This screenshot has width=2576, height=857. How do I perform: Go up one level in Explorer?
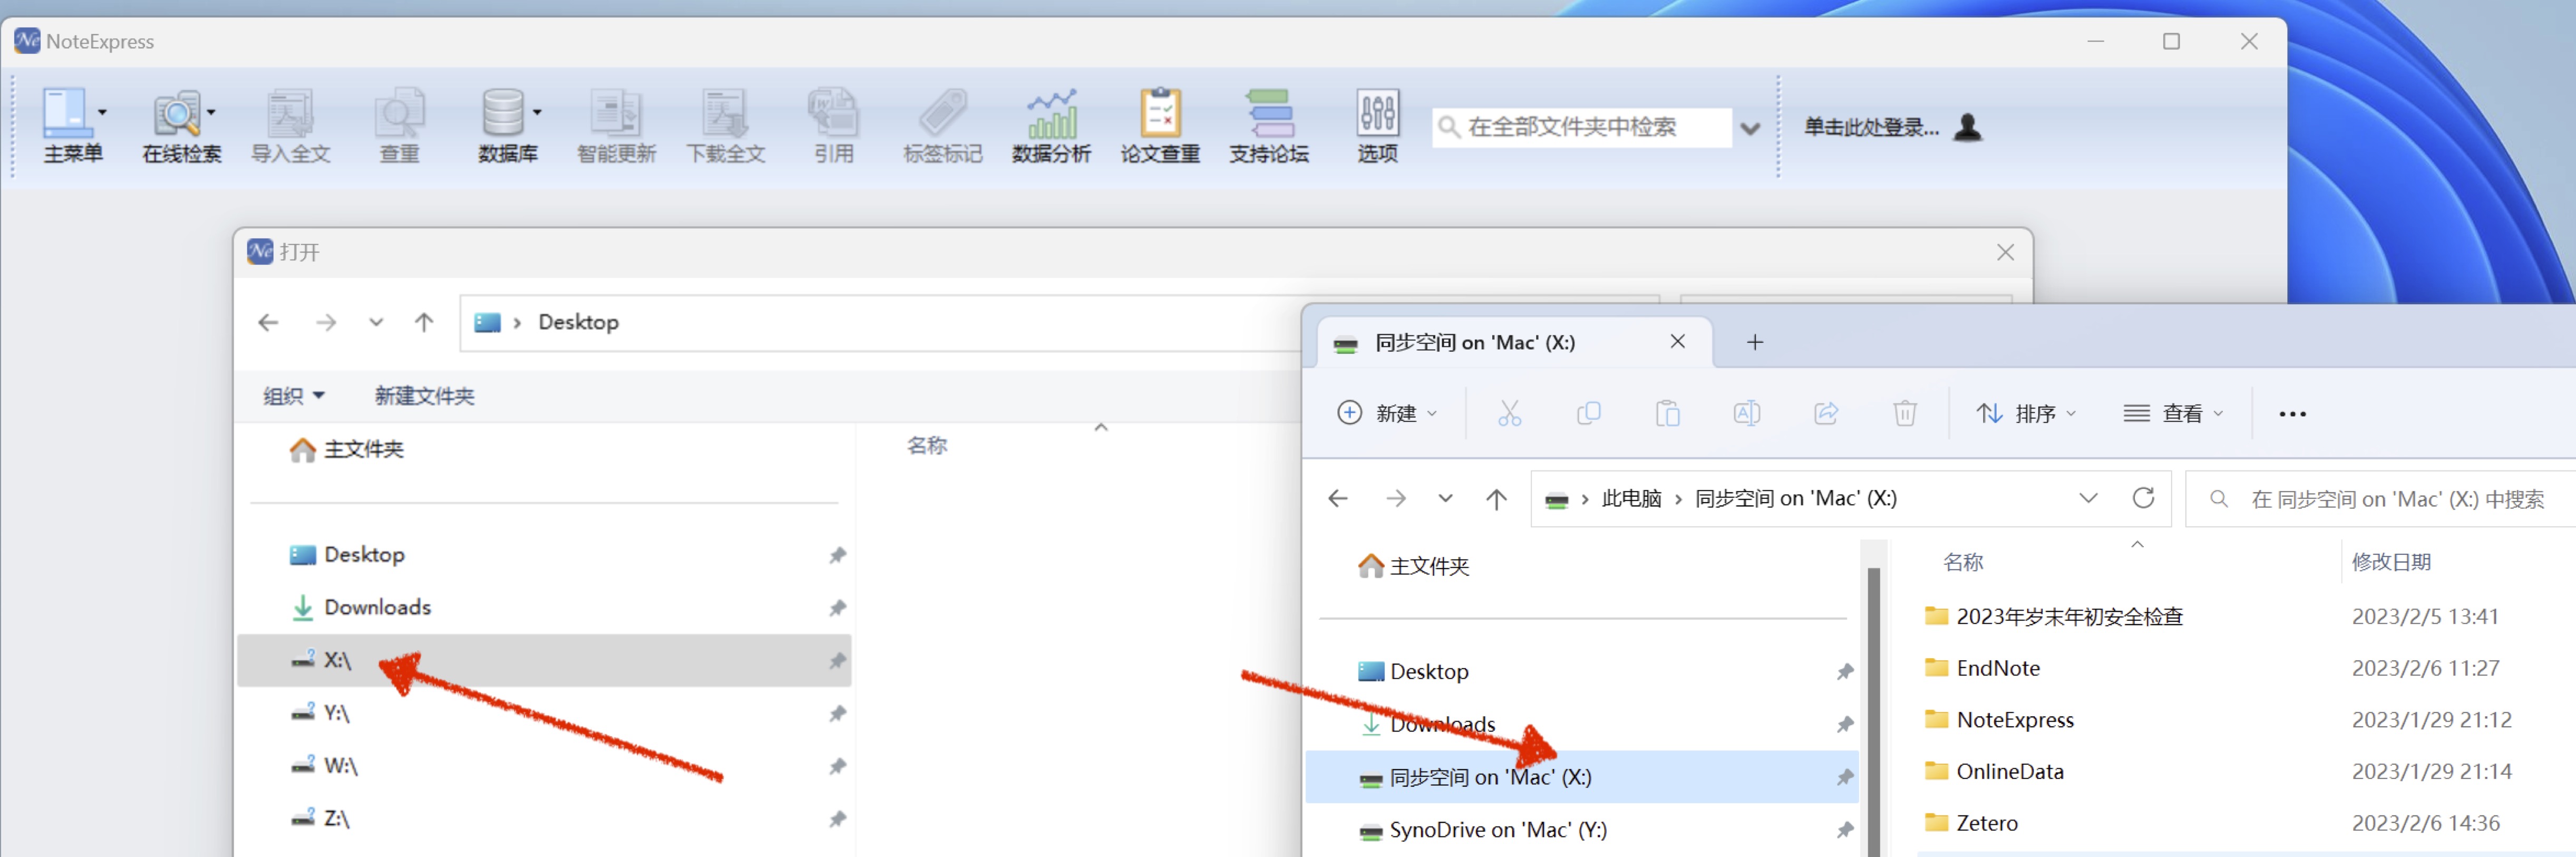pyautogui.click(x=1496, y=498)
